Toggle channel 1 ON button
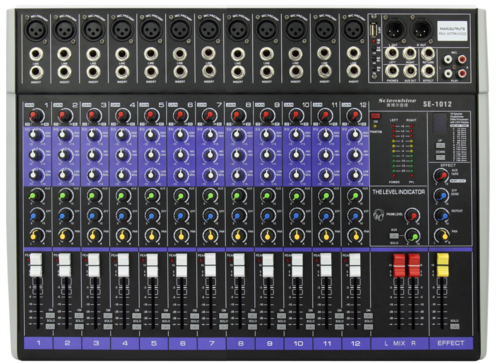Screen dimensions: 500x364 (50, 315)
